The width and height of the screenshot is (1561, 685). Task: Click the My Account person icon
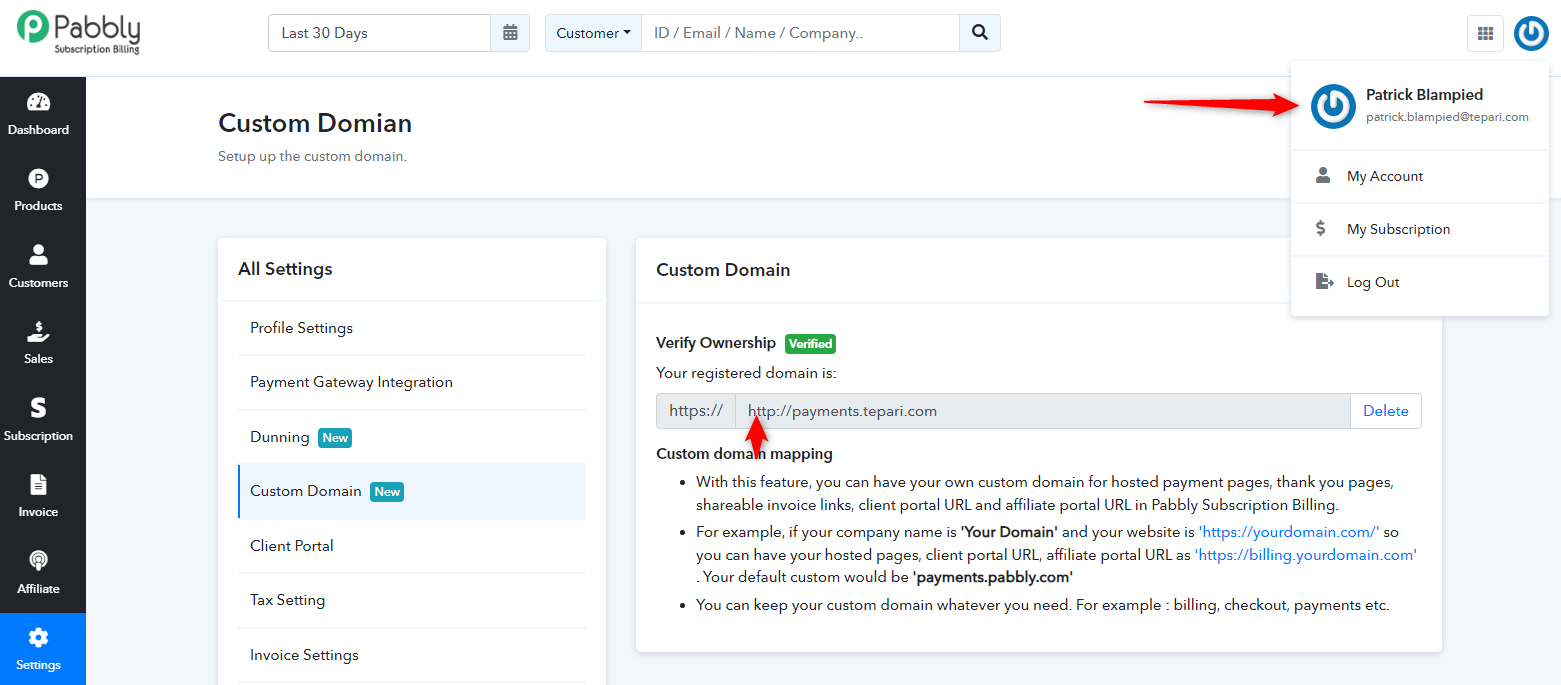tap(1323, 176)
